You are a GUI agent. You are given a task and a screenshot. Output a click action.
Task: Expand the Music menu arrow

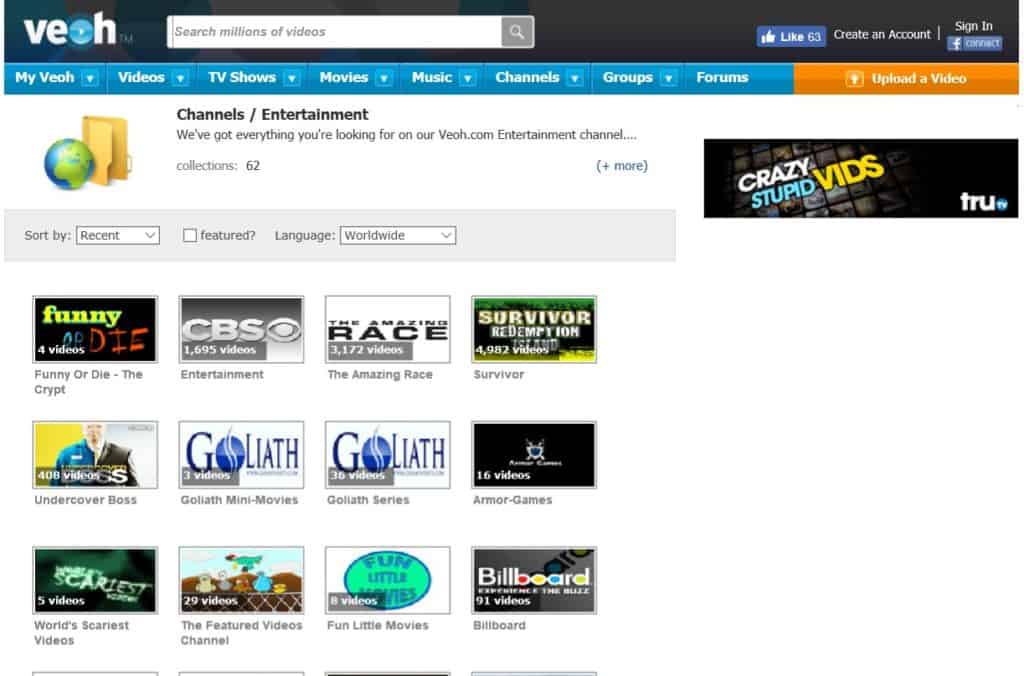coord(468,78)
